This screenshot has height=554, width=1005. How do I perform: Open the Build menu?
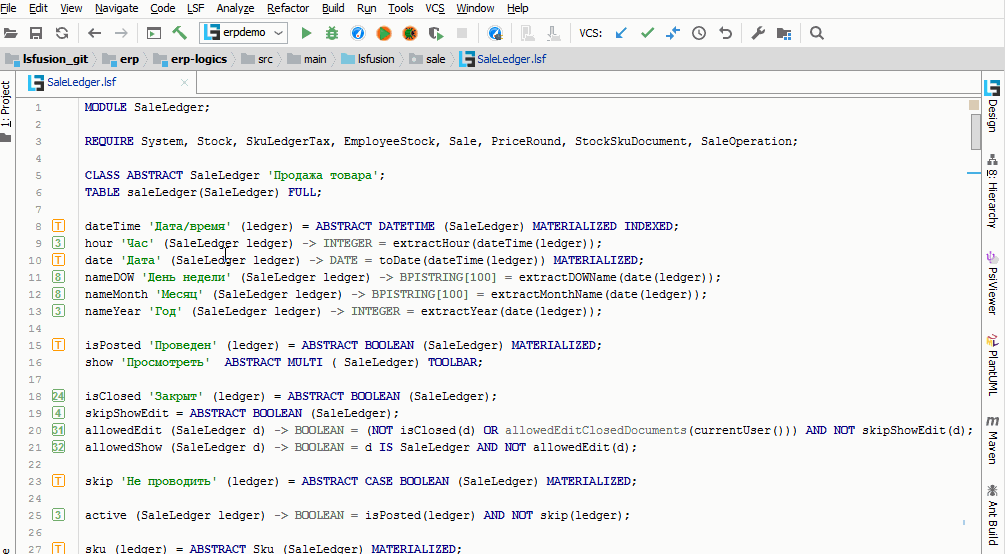pyautogui.click(x=333, y=8)
